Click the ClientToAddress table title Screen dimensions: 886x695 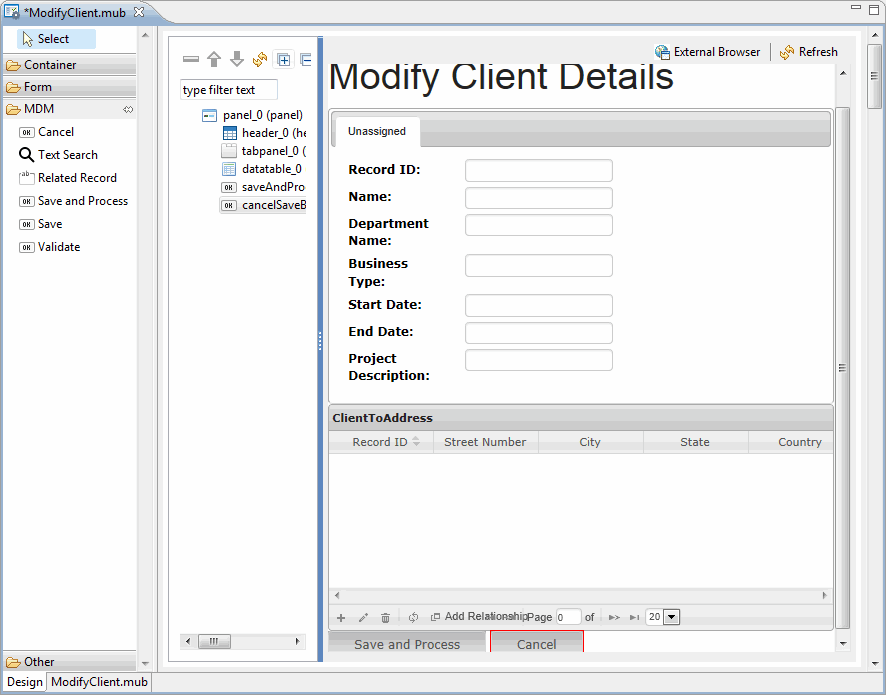[x=383, y=418]
